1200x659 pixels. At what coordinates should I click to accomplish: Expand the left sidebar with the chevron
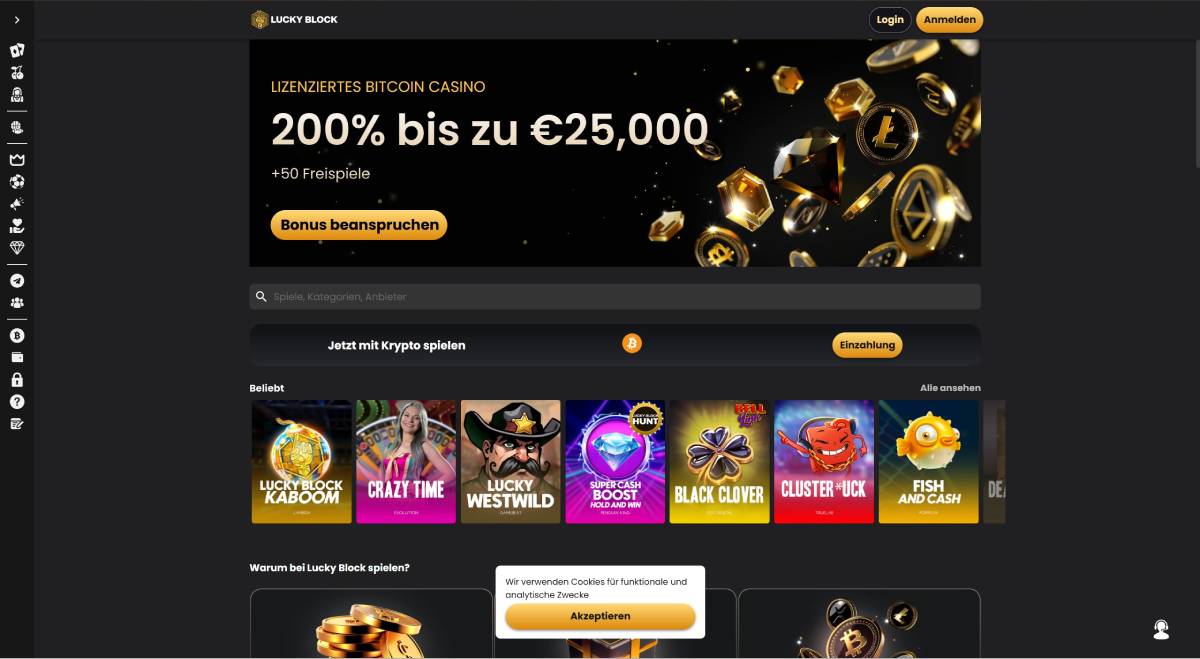(17, 20)
